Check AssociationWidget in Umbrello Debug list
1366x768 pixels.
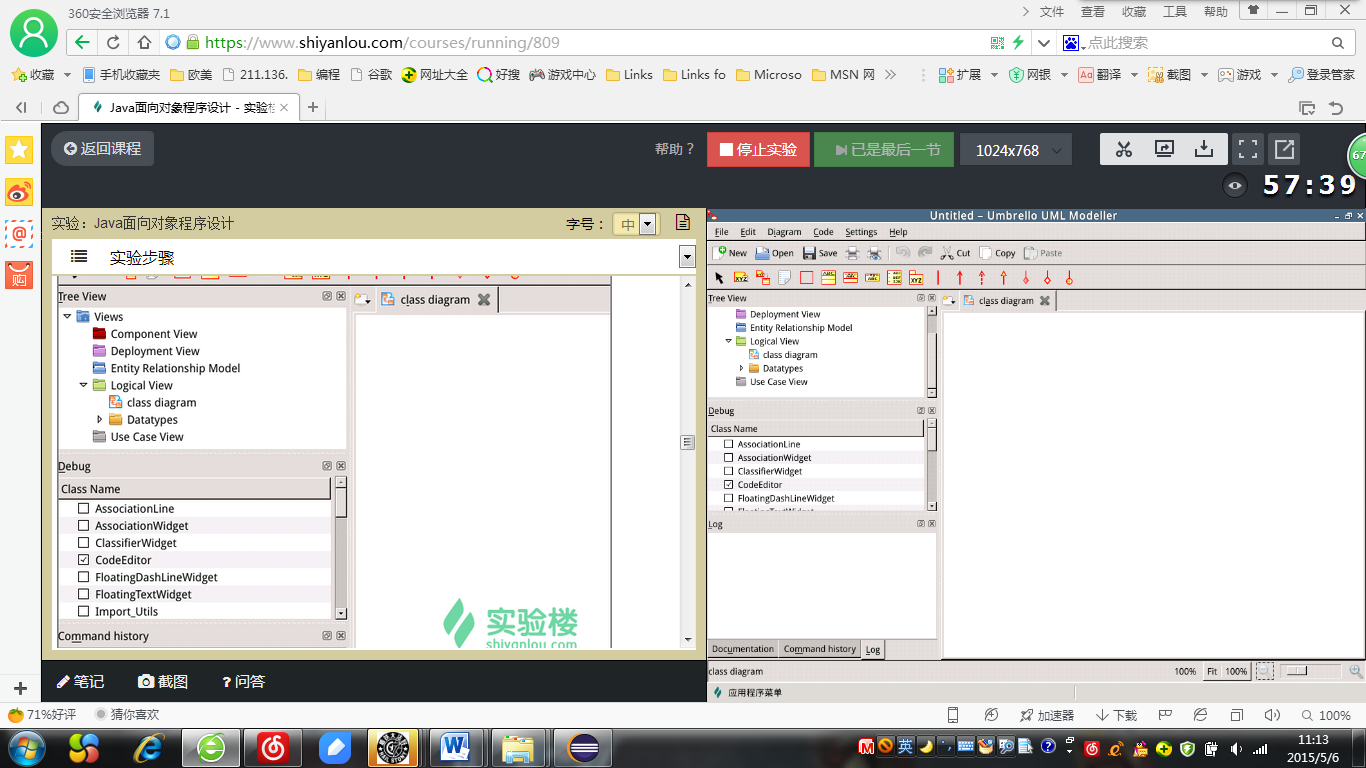(729, 458)
